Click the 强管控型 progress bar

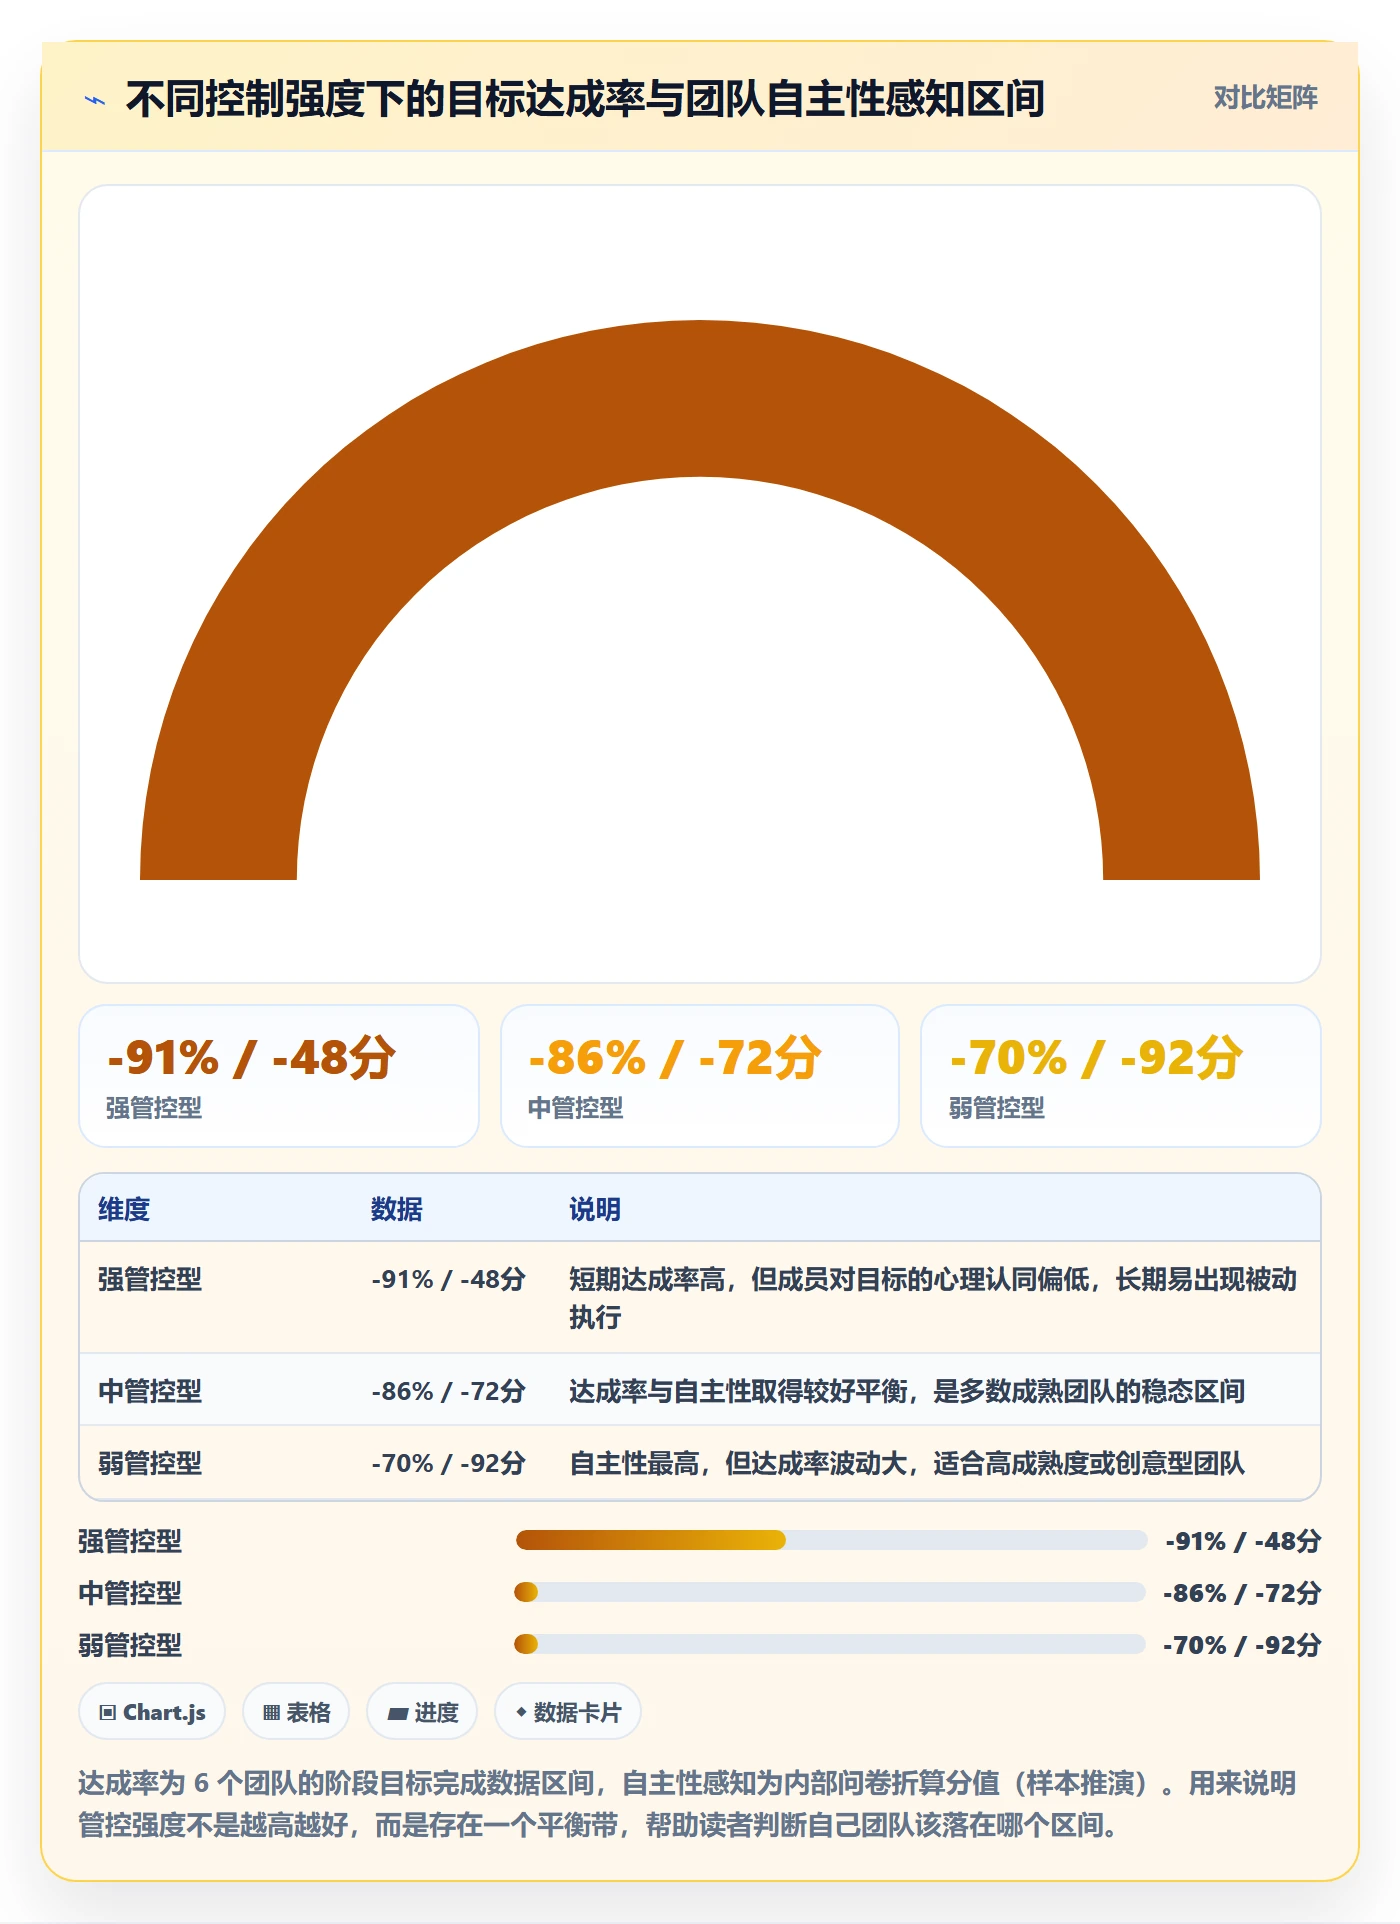pos(831,1540)
